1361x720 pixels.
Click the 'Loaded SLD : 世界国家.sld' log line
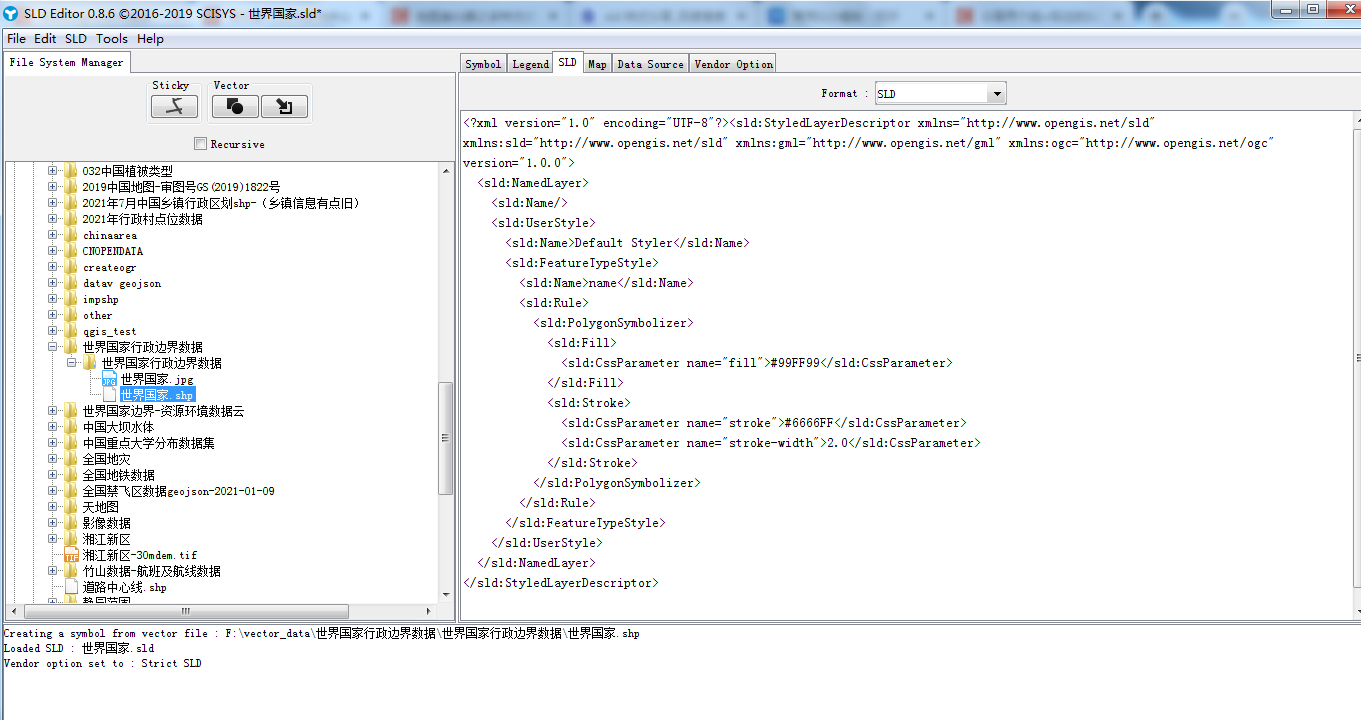click(x=79, y=648)
